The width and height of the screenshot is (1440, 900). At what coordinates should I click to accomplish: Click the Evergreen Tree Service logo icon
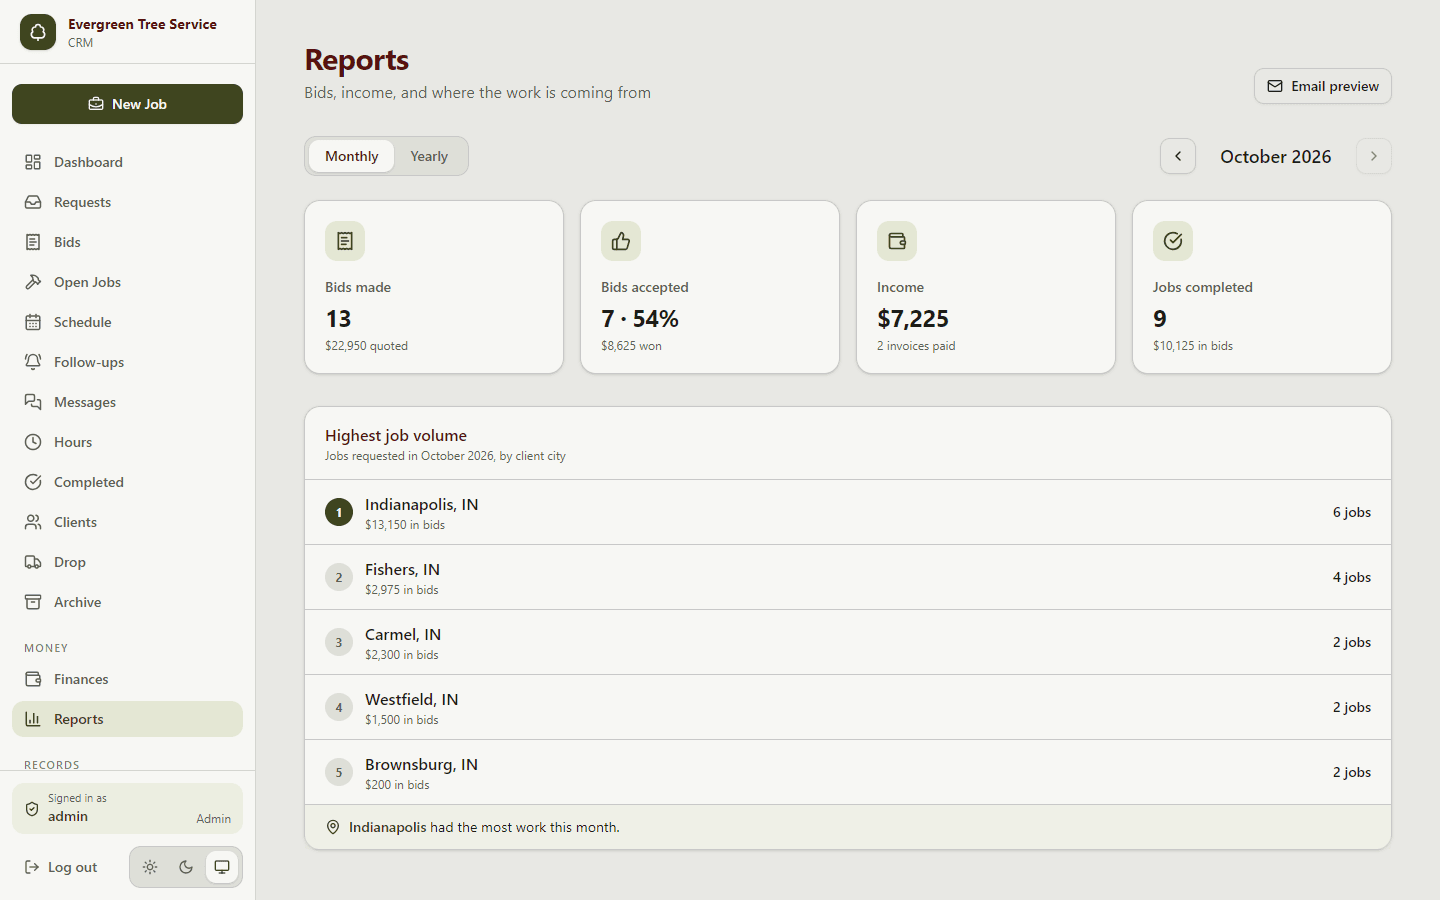click(x=38, y=32)
